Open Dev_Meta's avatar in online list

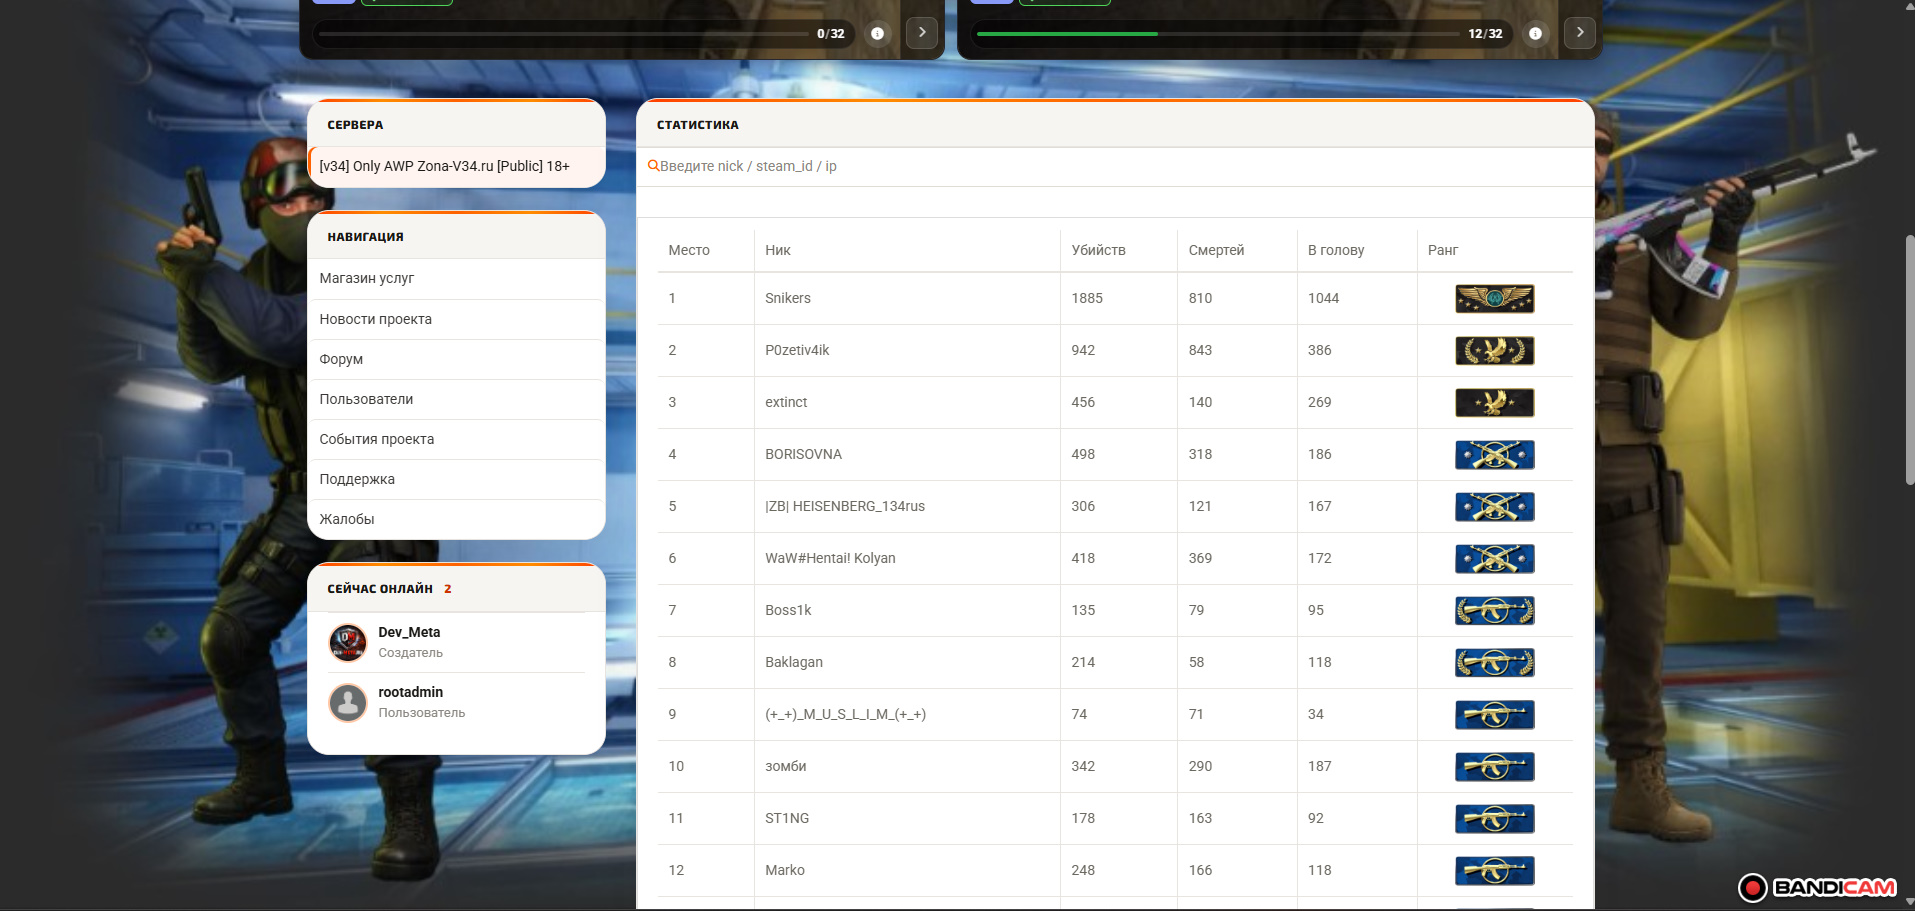348,642
